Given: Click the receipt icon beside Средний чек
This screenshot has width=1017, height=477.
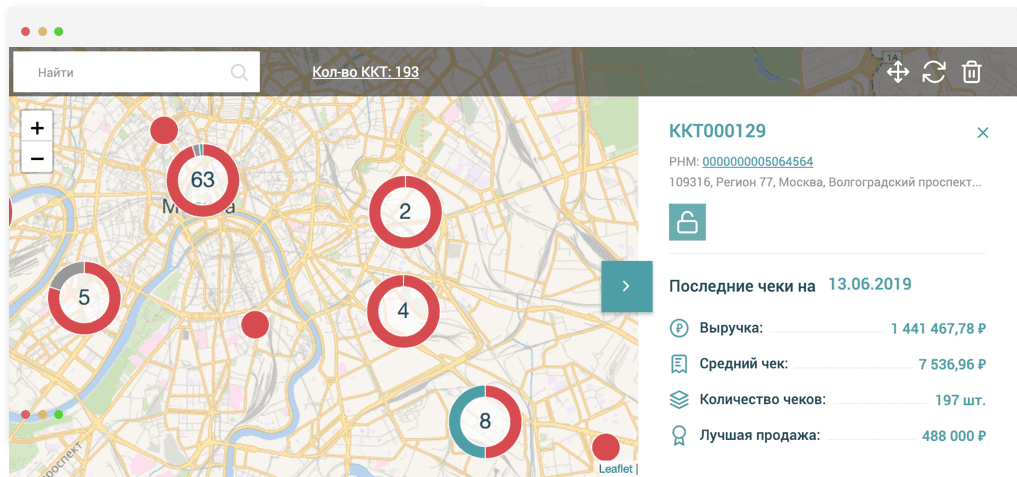Looking at the screenshot, I should (x=678, y=364).
